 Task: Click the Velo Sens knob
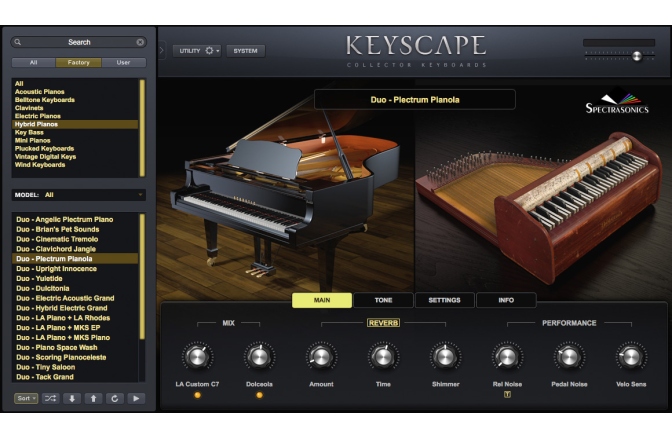[631, 356]
